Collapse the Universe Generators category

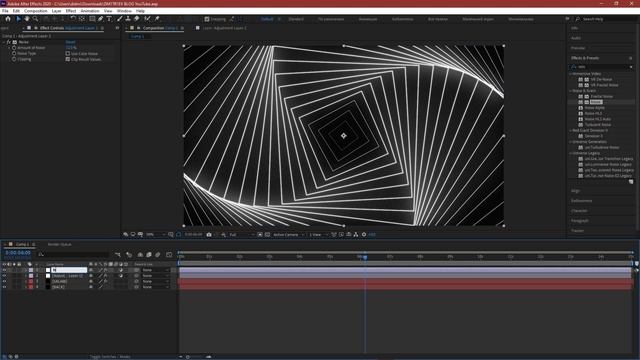tap(571, 142)
